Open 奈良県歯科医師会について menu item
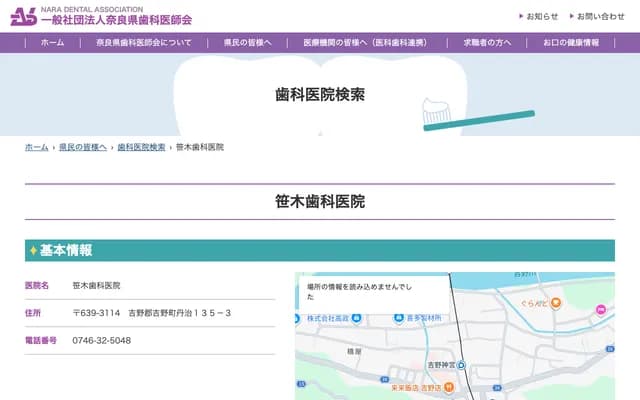 (144, 43)
